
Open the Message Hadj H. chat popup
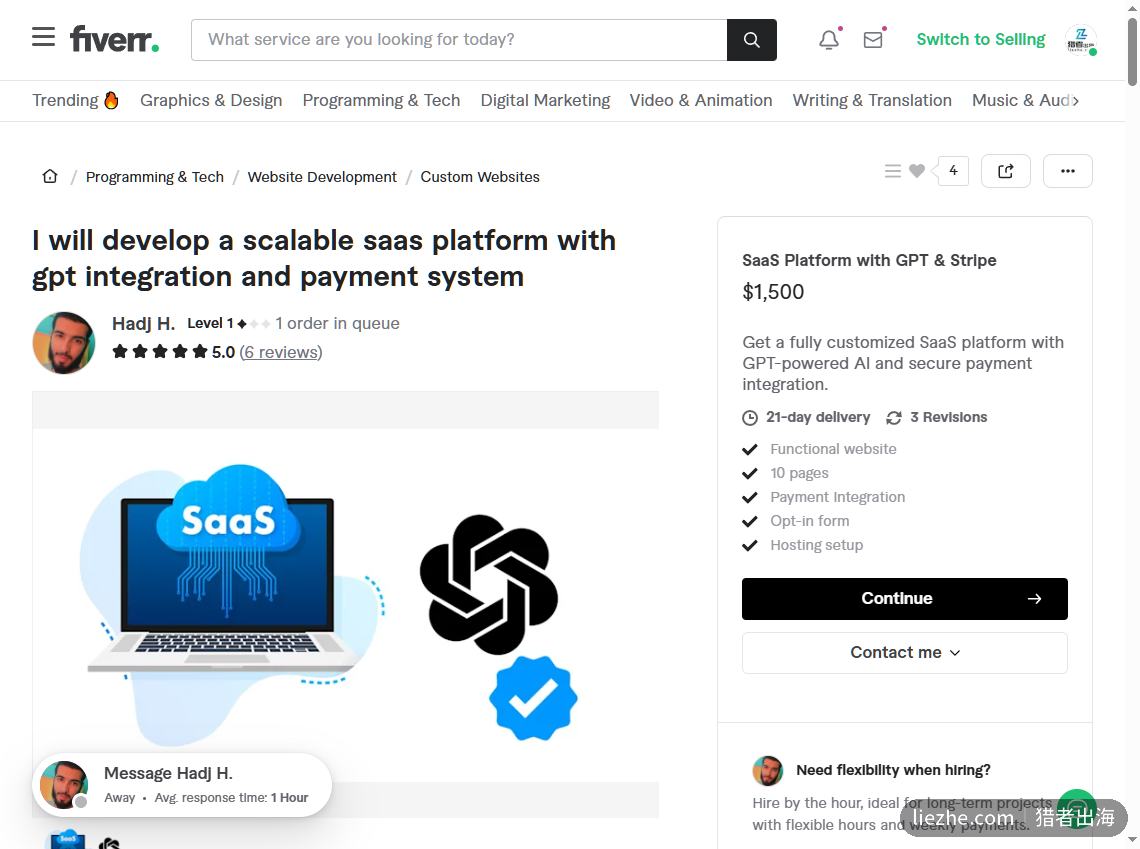[x=182, y=785]
